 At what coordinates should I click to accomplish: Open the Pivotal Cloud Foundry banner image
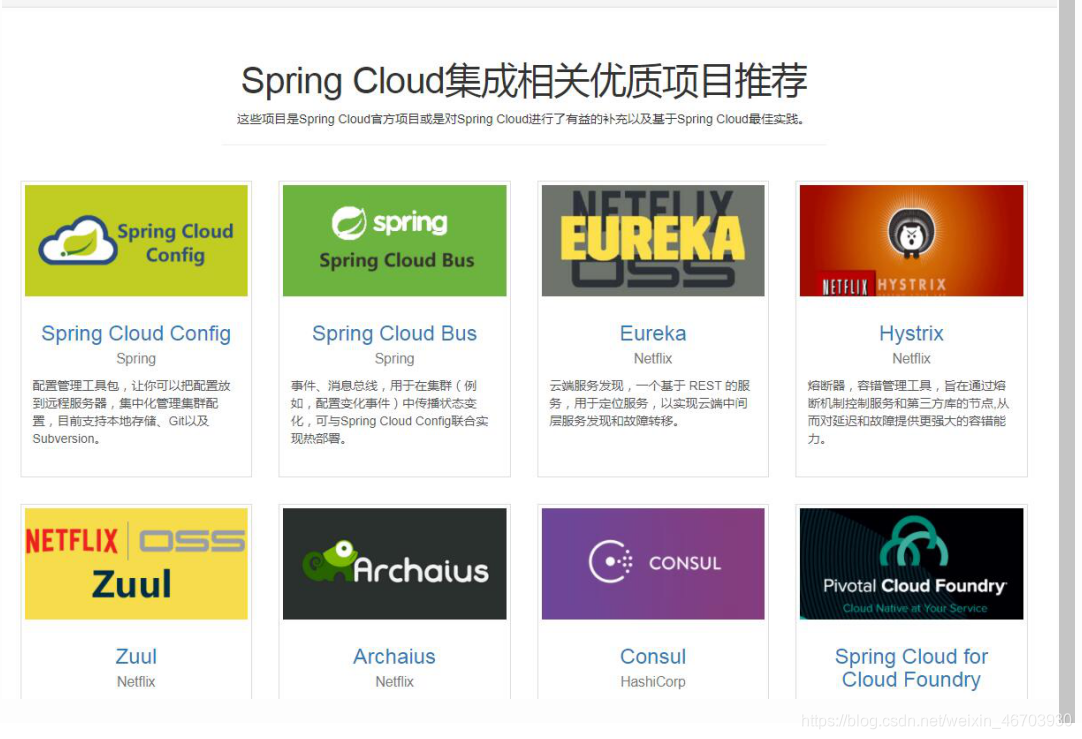pyautogui.click(x=912, y=564)
